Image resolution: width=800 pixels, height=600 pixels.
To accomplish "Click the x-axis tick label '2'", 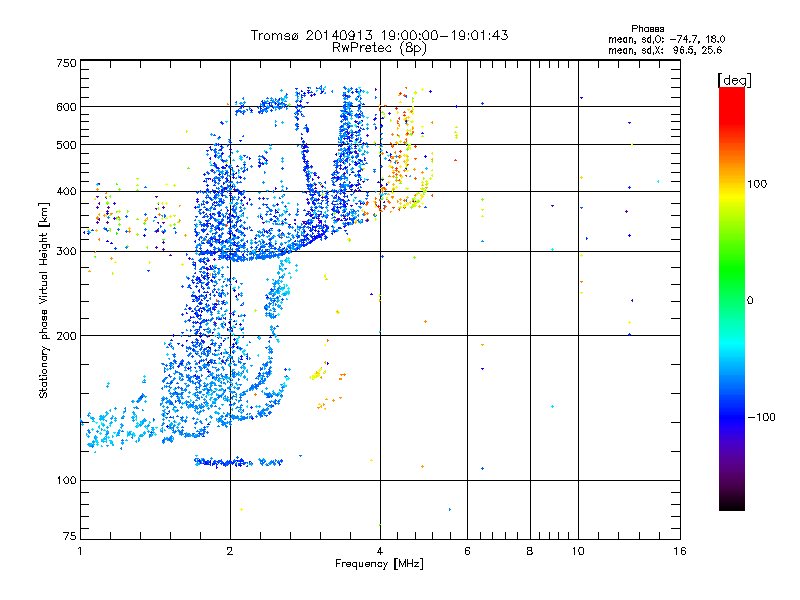I will coord(230,551).
